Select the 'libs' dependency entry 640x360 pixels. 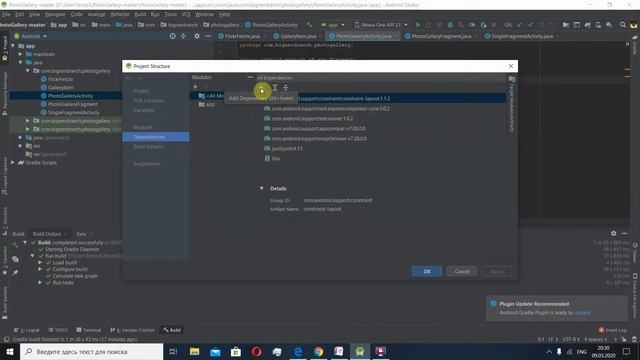pos(272,158)
